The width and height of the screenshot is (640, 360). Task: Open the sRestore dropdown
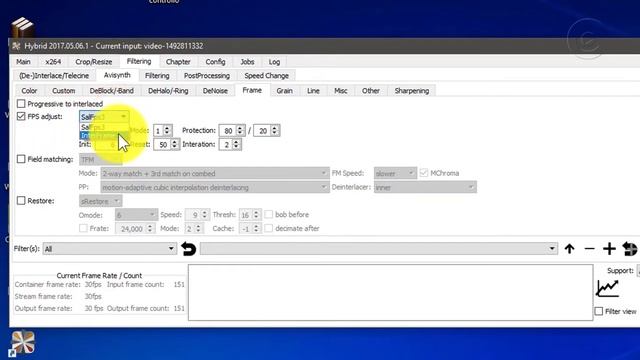(x=100, y=201)
